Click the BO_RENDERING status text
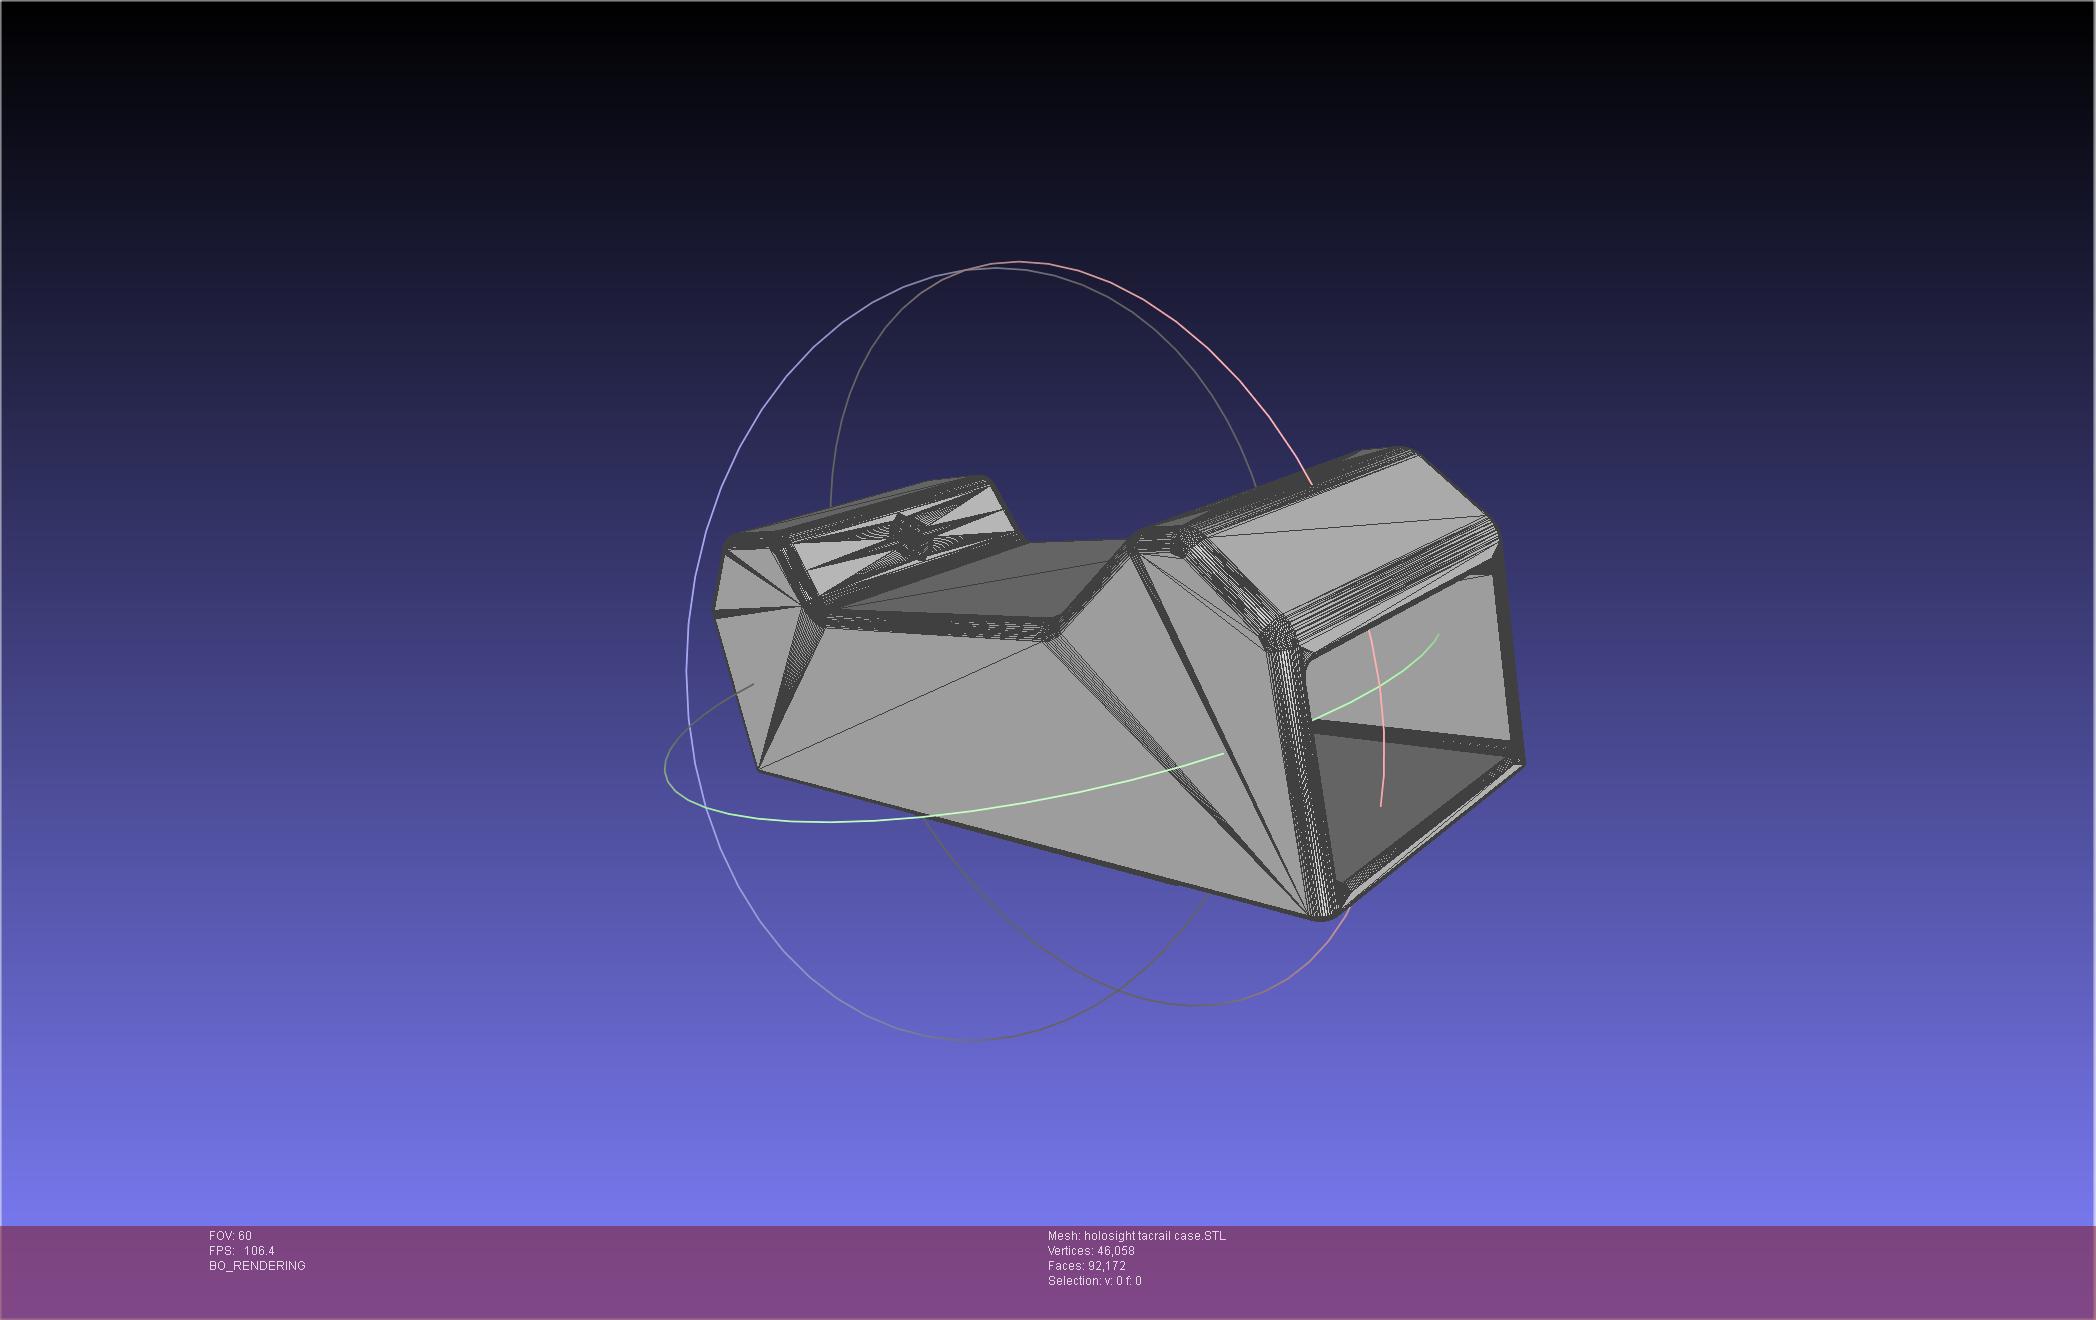Viewport: 2096px width, 1320px height. (x=257, y=1266)
